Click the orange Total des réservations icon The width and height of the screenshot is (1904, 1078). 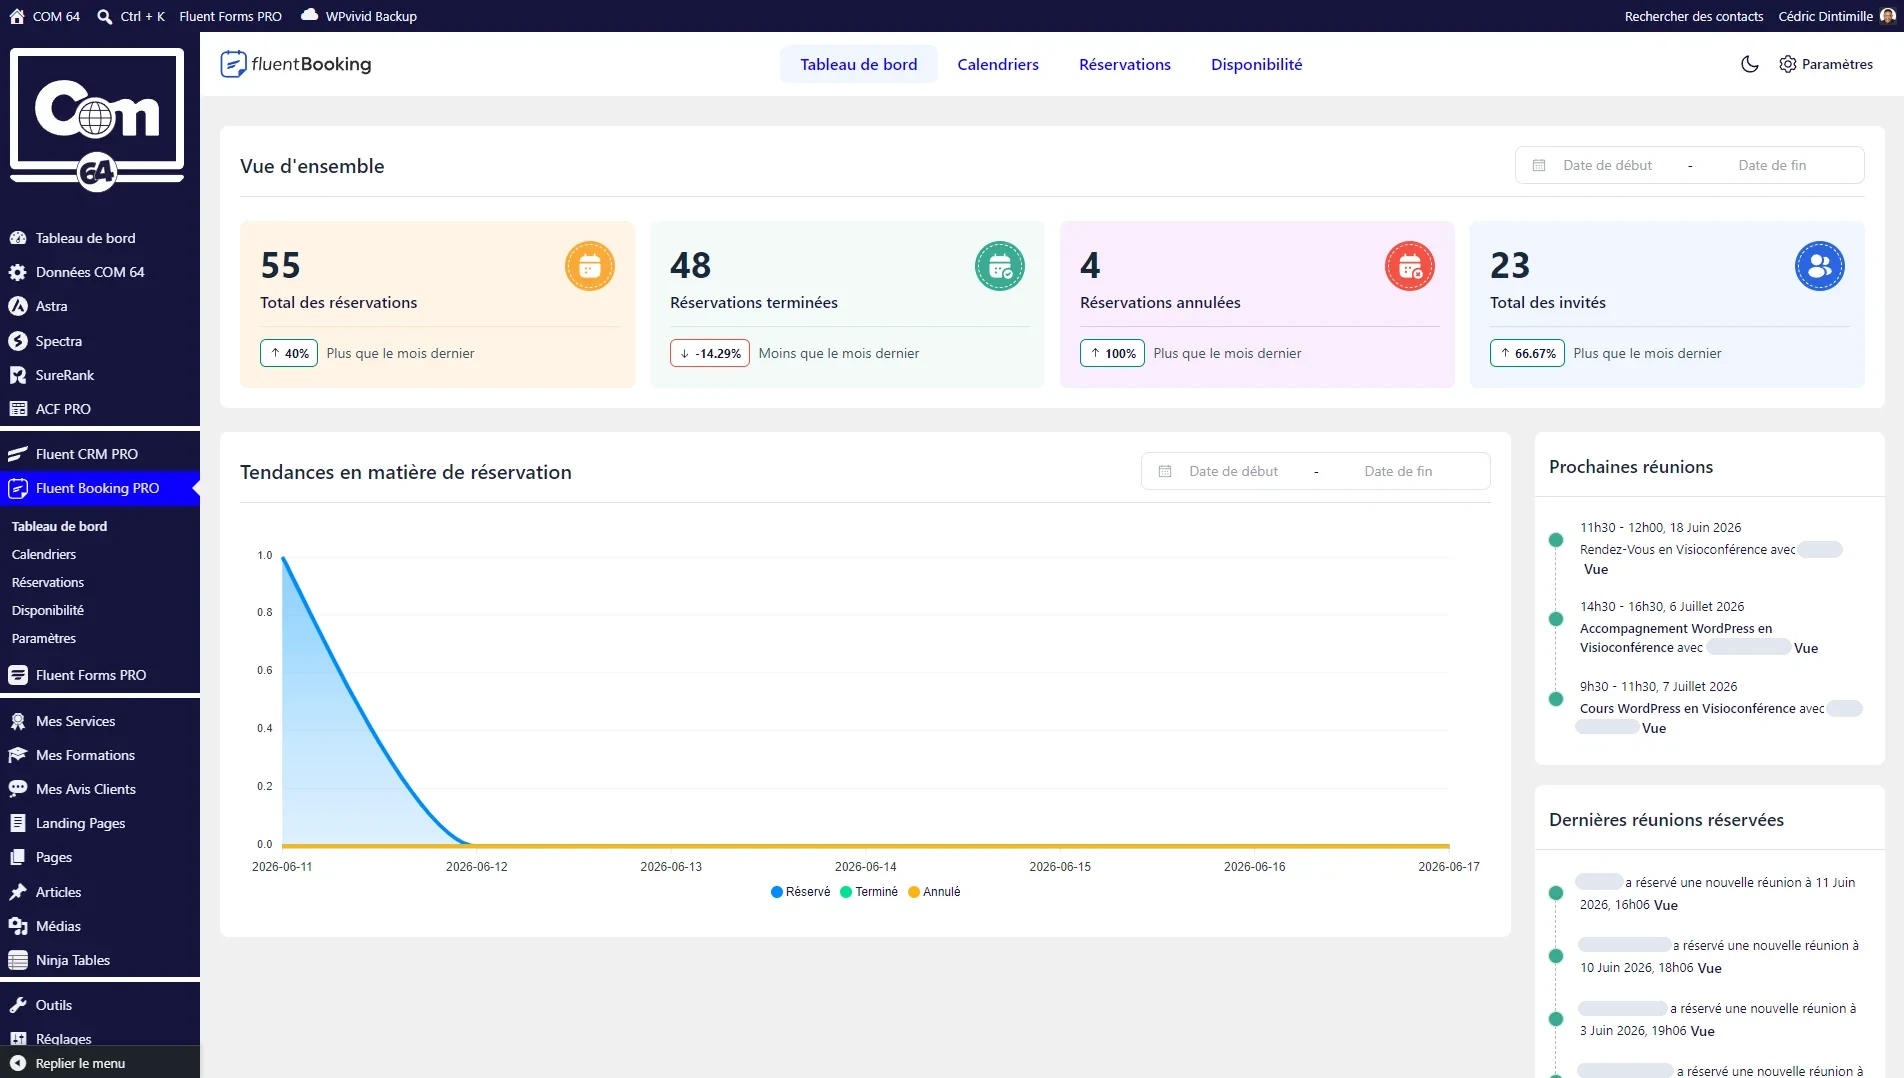[590, 266]
